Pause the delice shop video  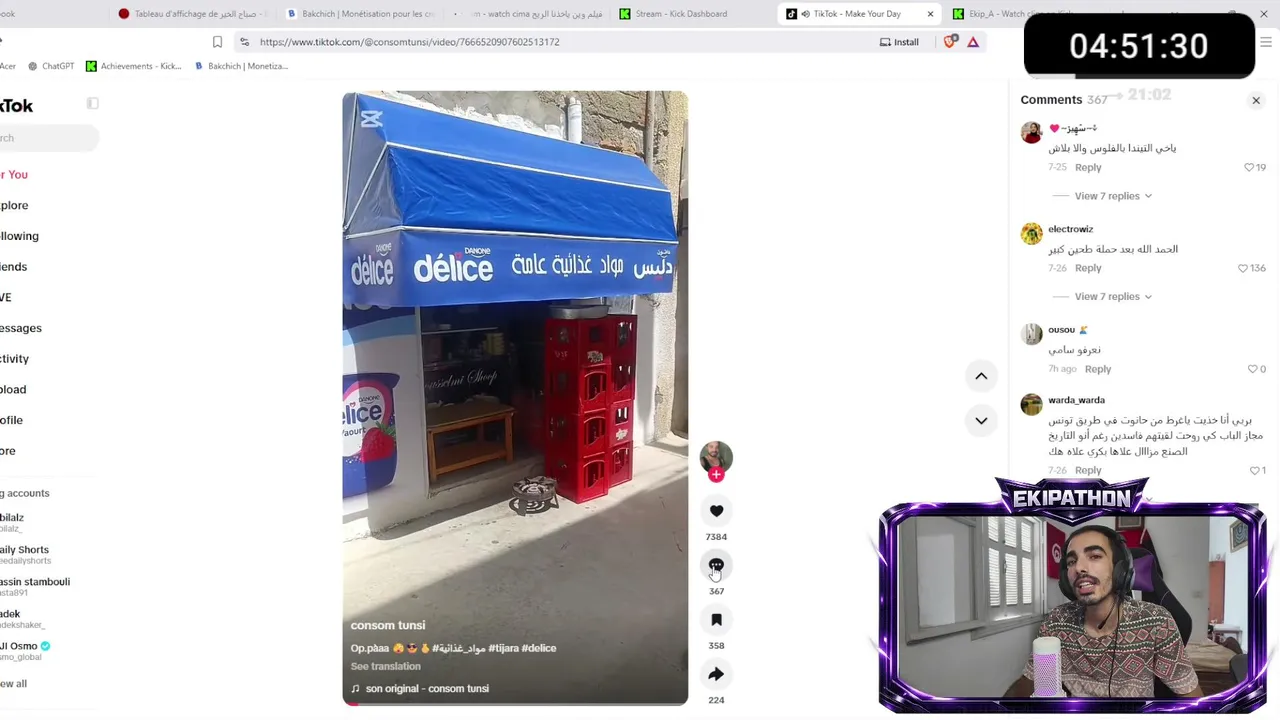pos(515,398)
